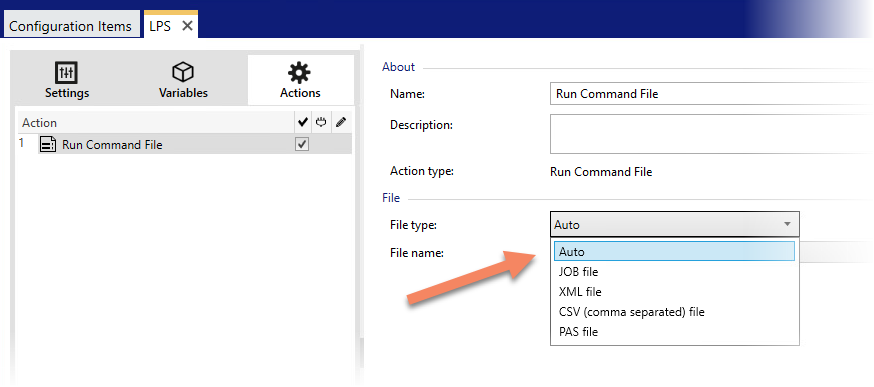Focus the Description text box
The width and height of the screenshot is (874, 387).
[x=711, y=134]
